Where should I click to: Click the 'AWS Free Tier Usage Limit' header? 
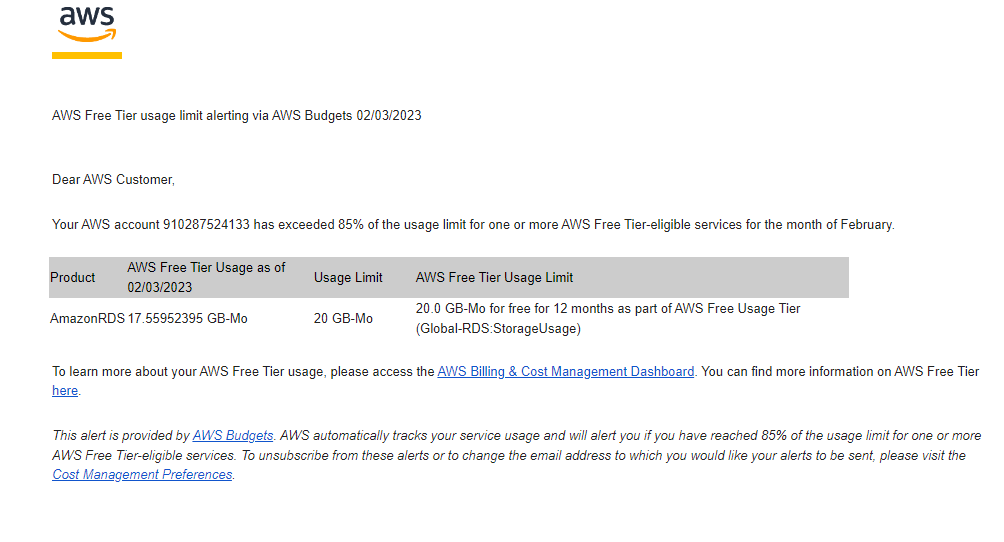click(x=494, y=277)
